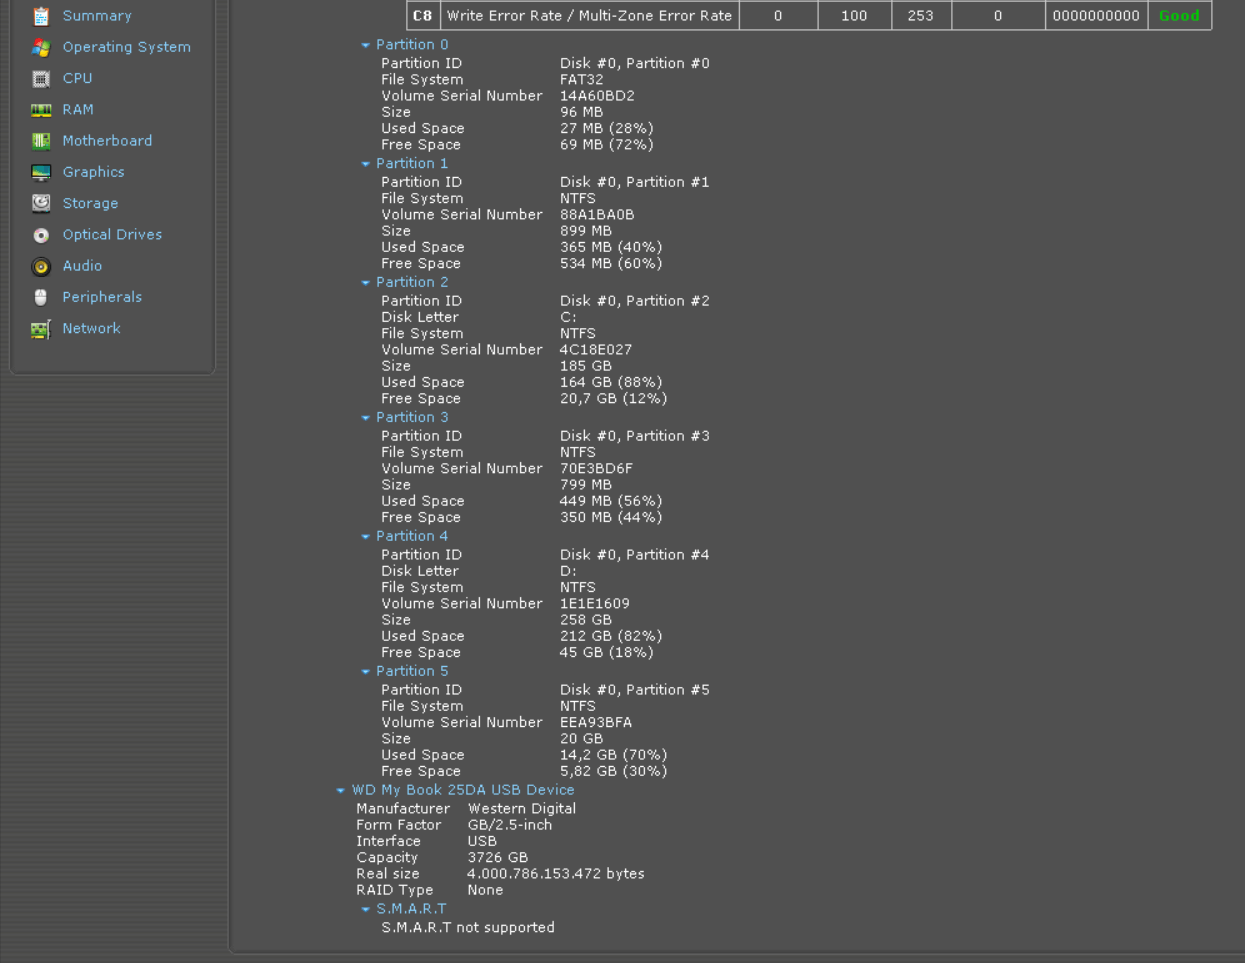Collapse the Partition 1 arrow
Image resolution: width=1245 pixels, height=963 pixels.
(x=365, y=164)
